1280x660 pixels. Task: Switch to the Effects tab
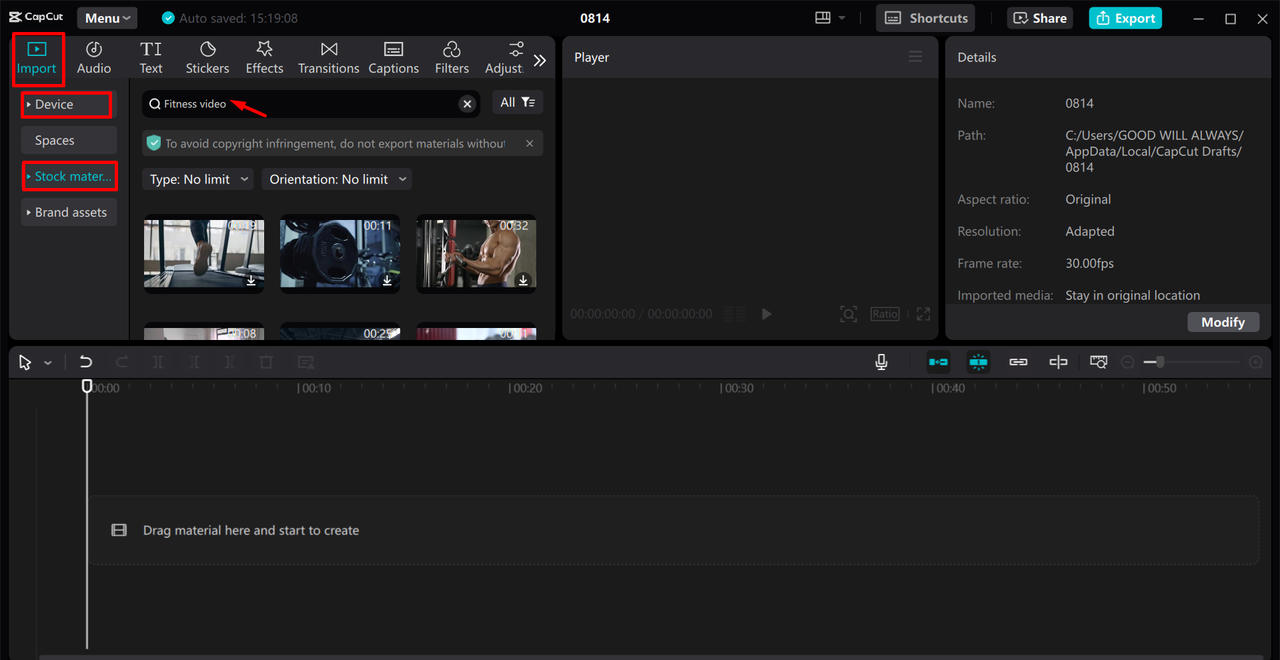click(264, 58)
